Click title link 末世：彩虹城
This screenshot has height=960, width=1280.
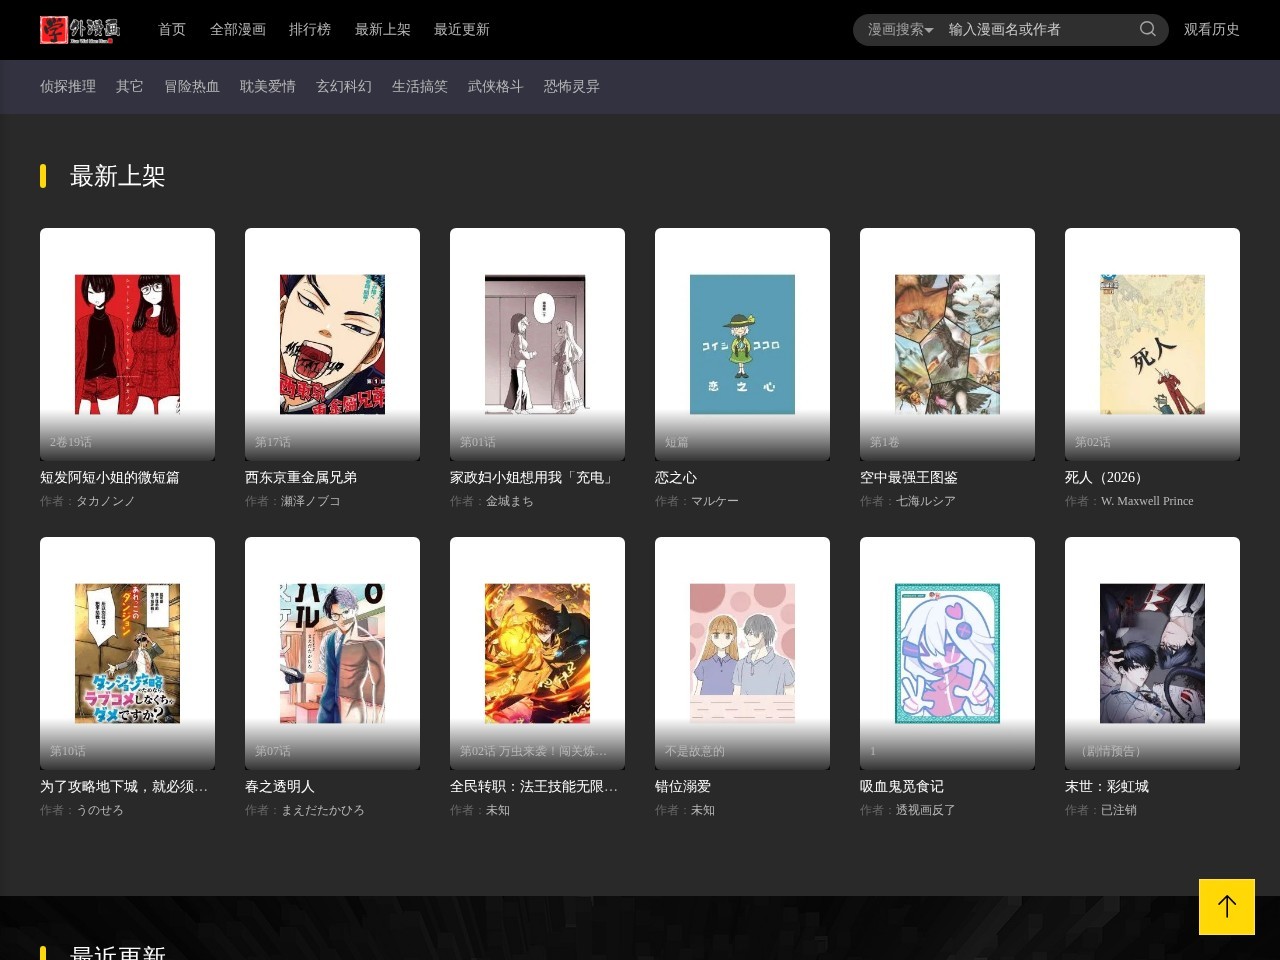tap(1107, 787)
